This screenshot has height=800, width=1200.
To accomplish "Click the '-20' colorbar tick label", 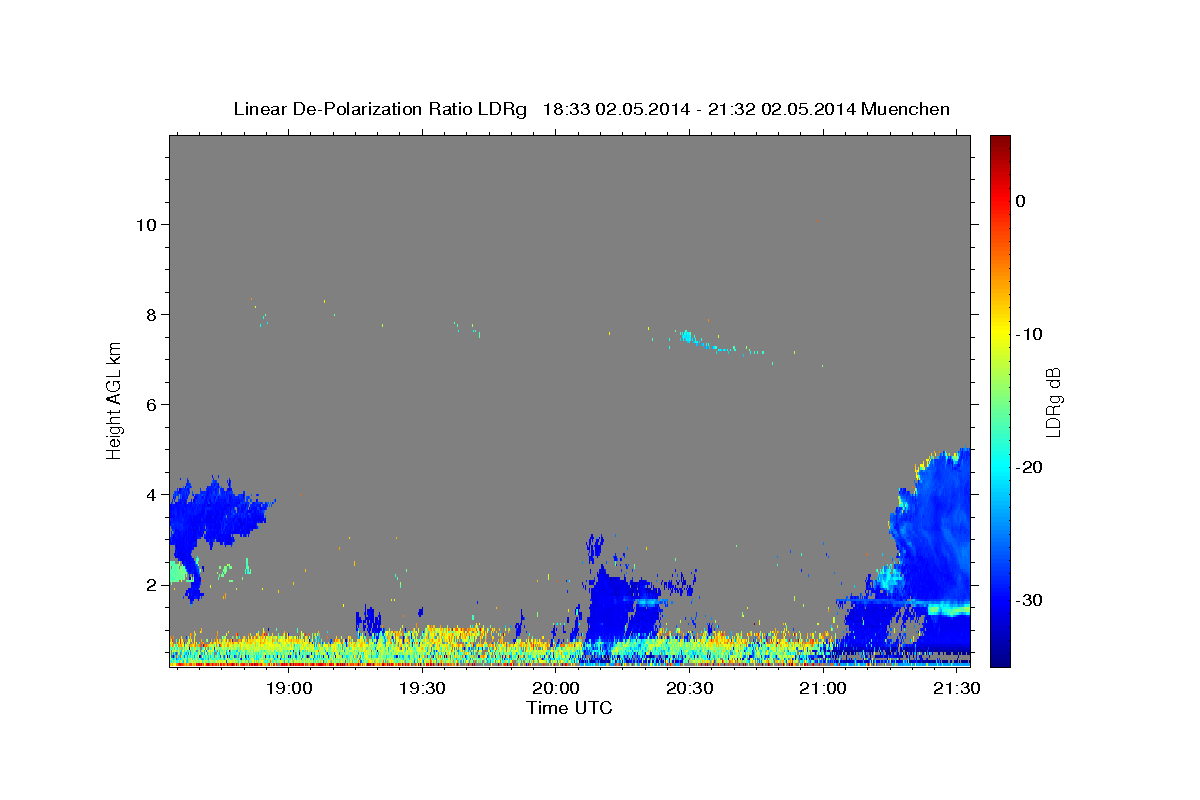I will [1030, 467].
